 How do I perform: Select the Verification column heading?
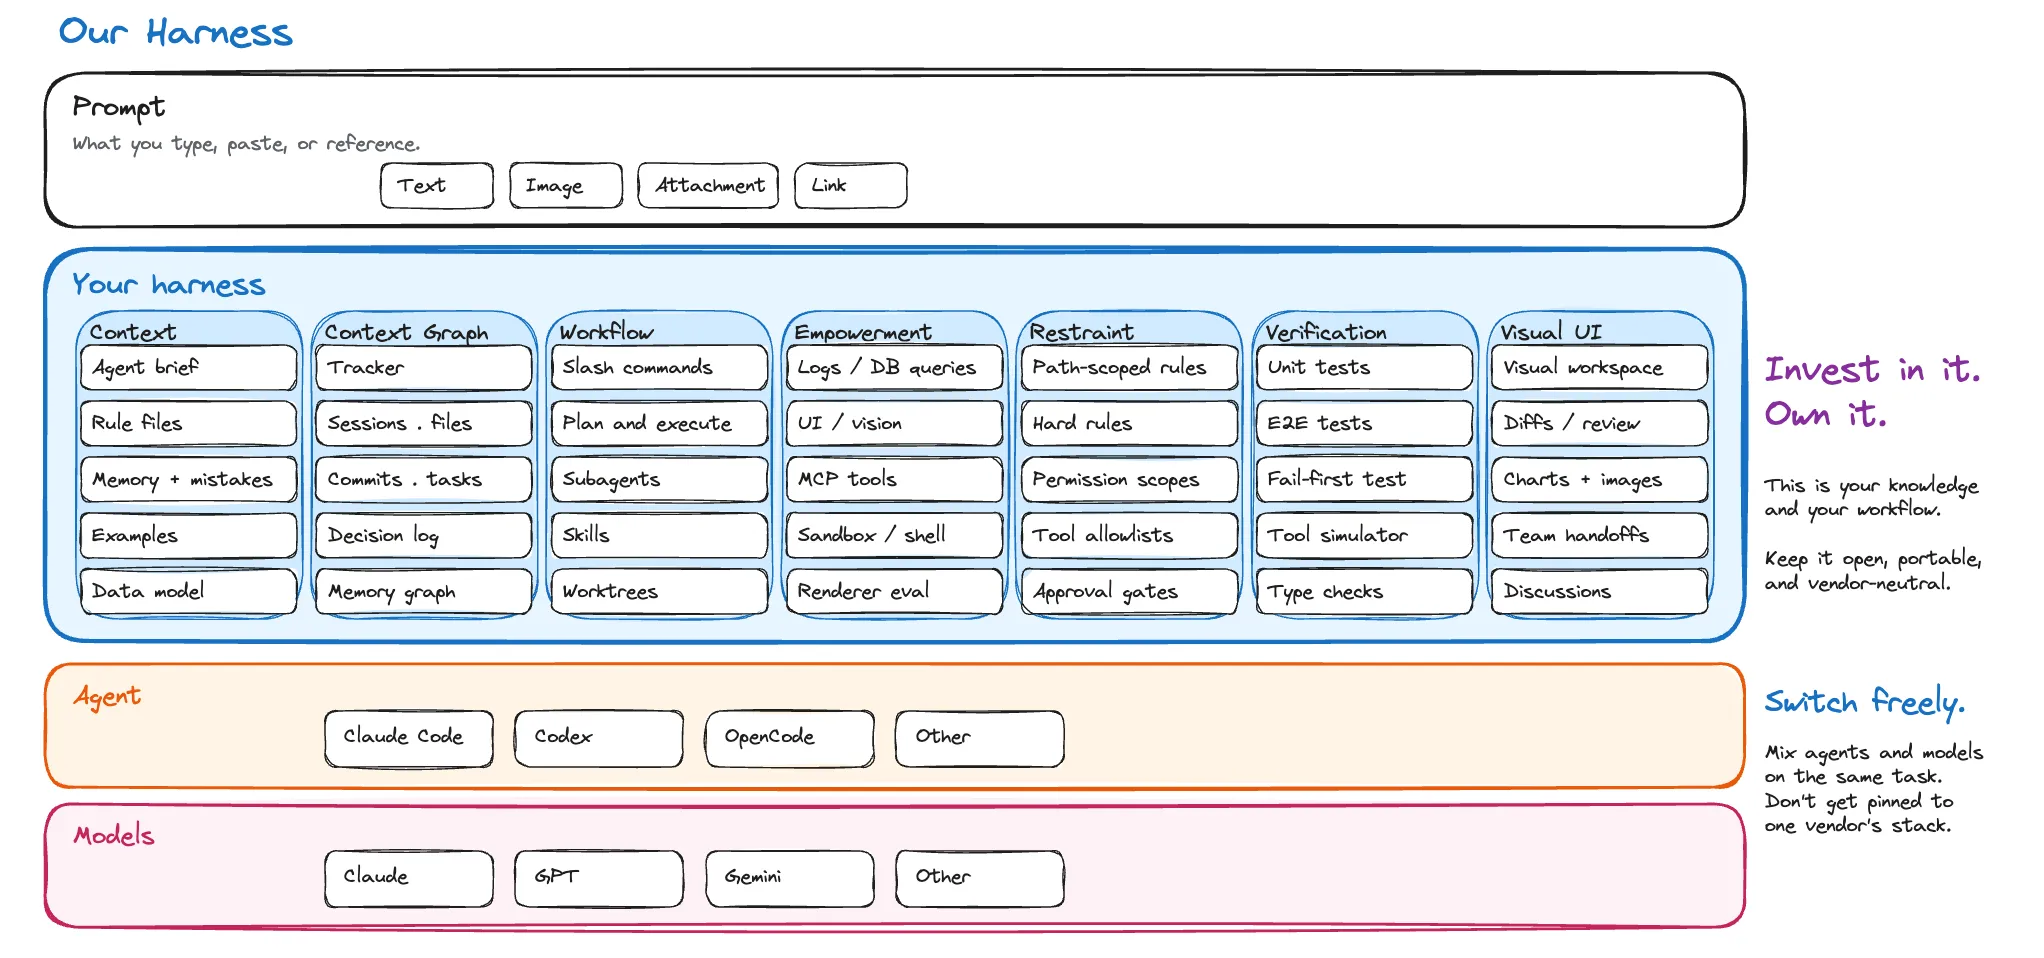1326,332
